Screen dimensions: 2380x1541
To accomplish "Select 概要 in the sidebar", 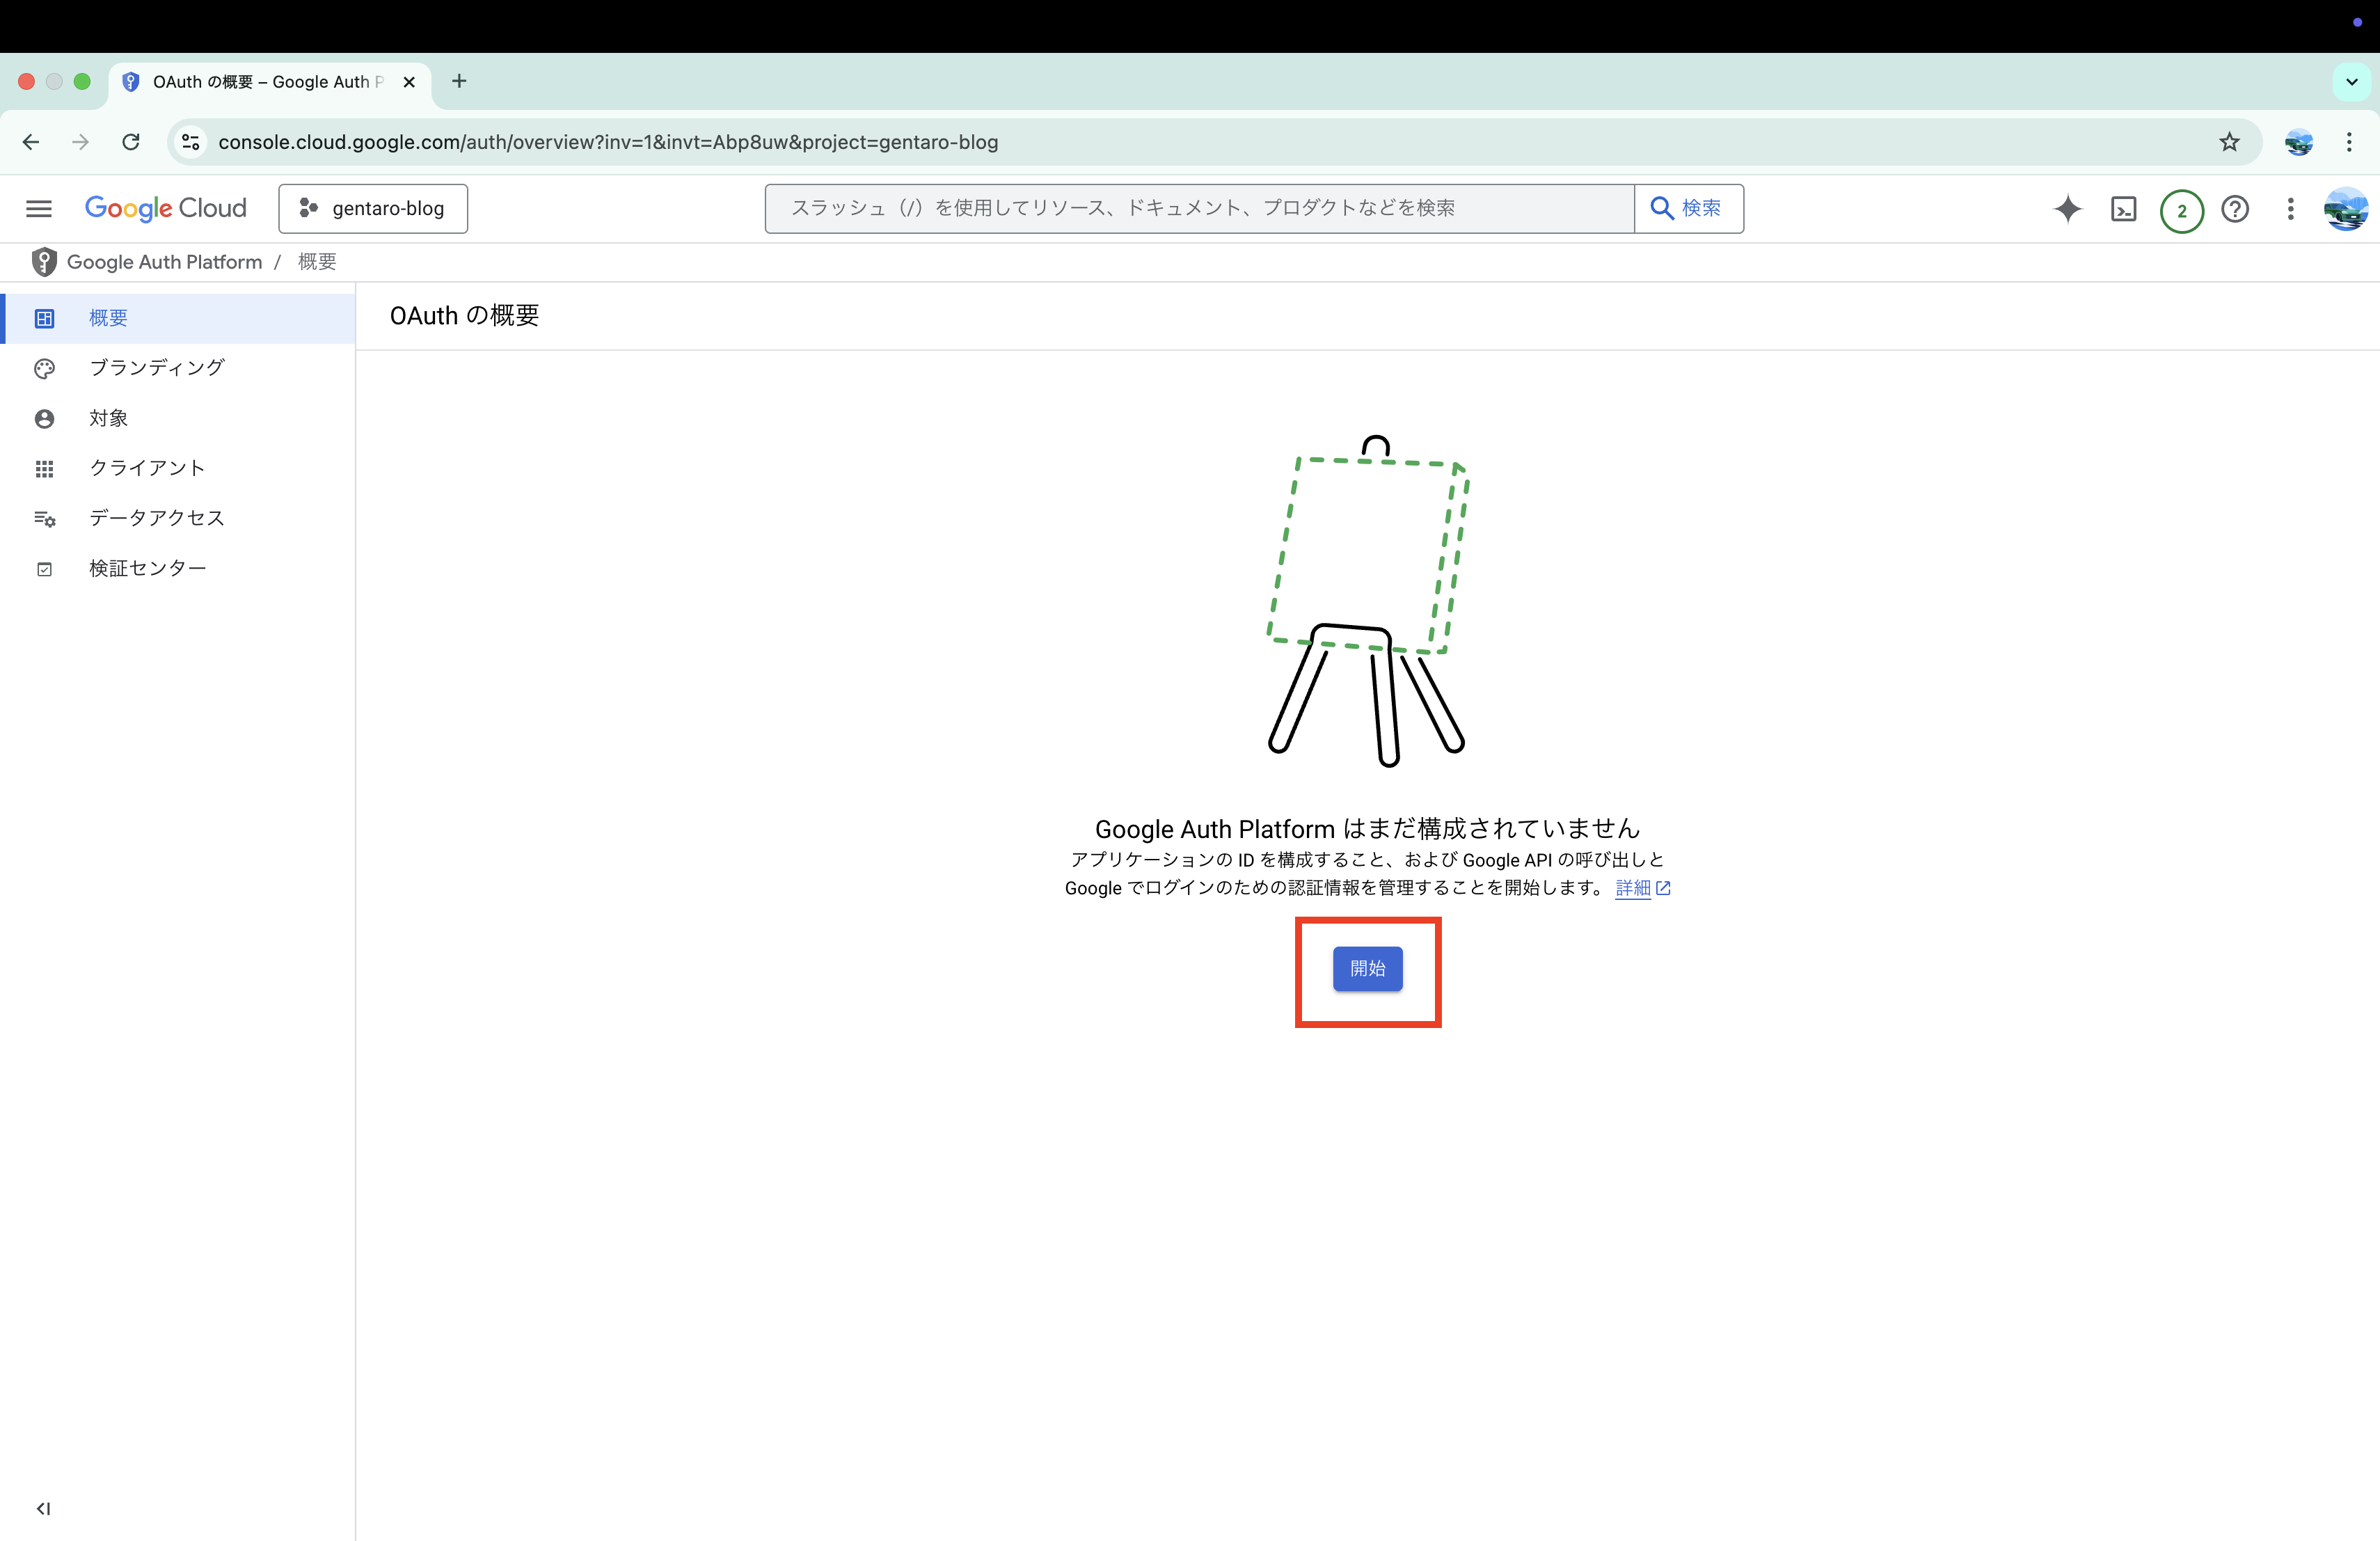I will point(178,318).
